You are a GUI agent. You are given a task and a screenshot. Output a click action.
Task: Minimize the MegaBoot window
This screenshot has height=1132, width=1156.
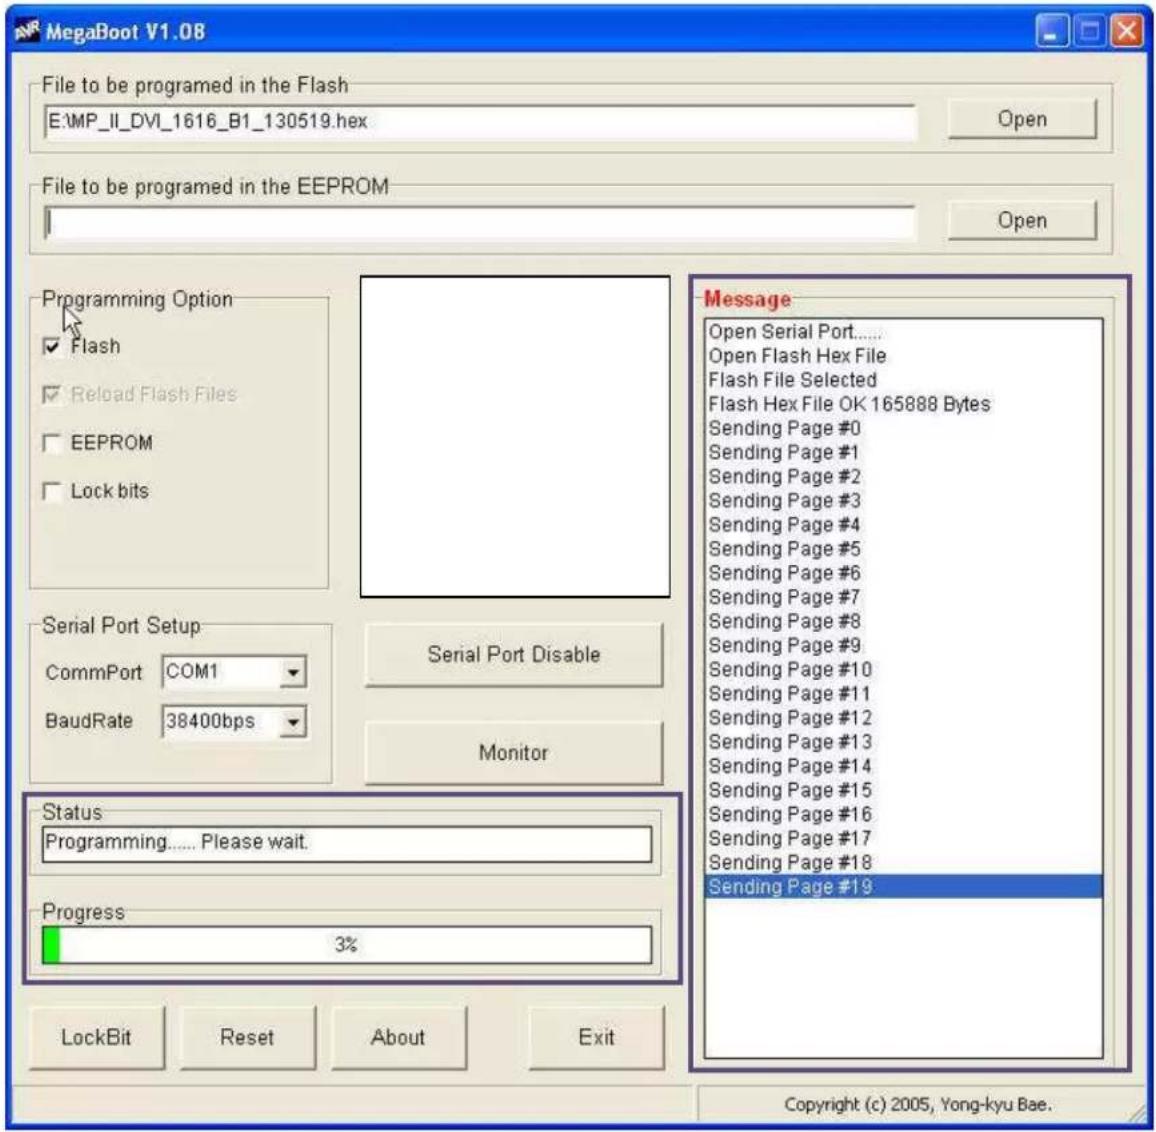click(1051, 32)
